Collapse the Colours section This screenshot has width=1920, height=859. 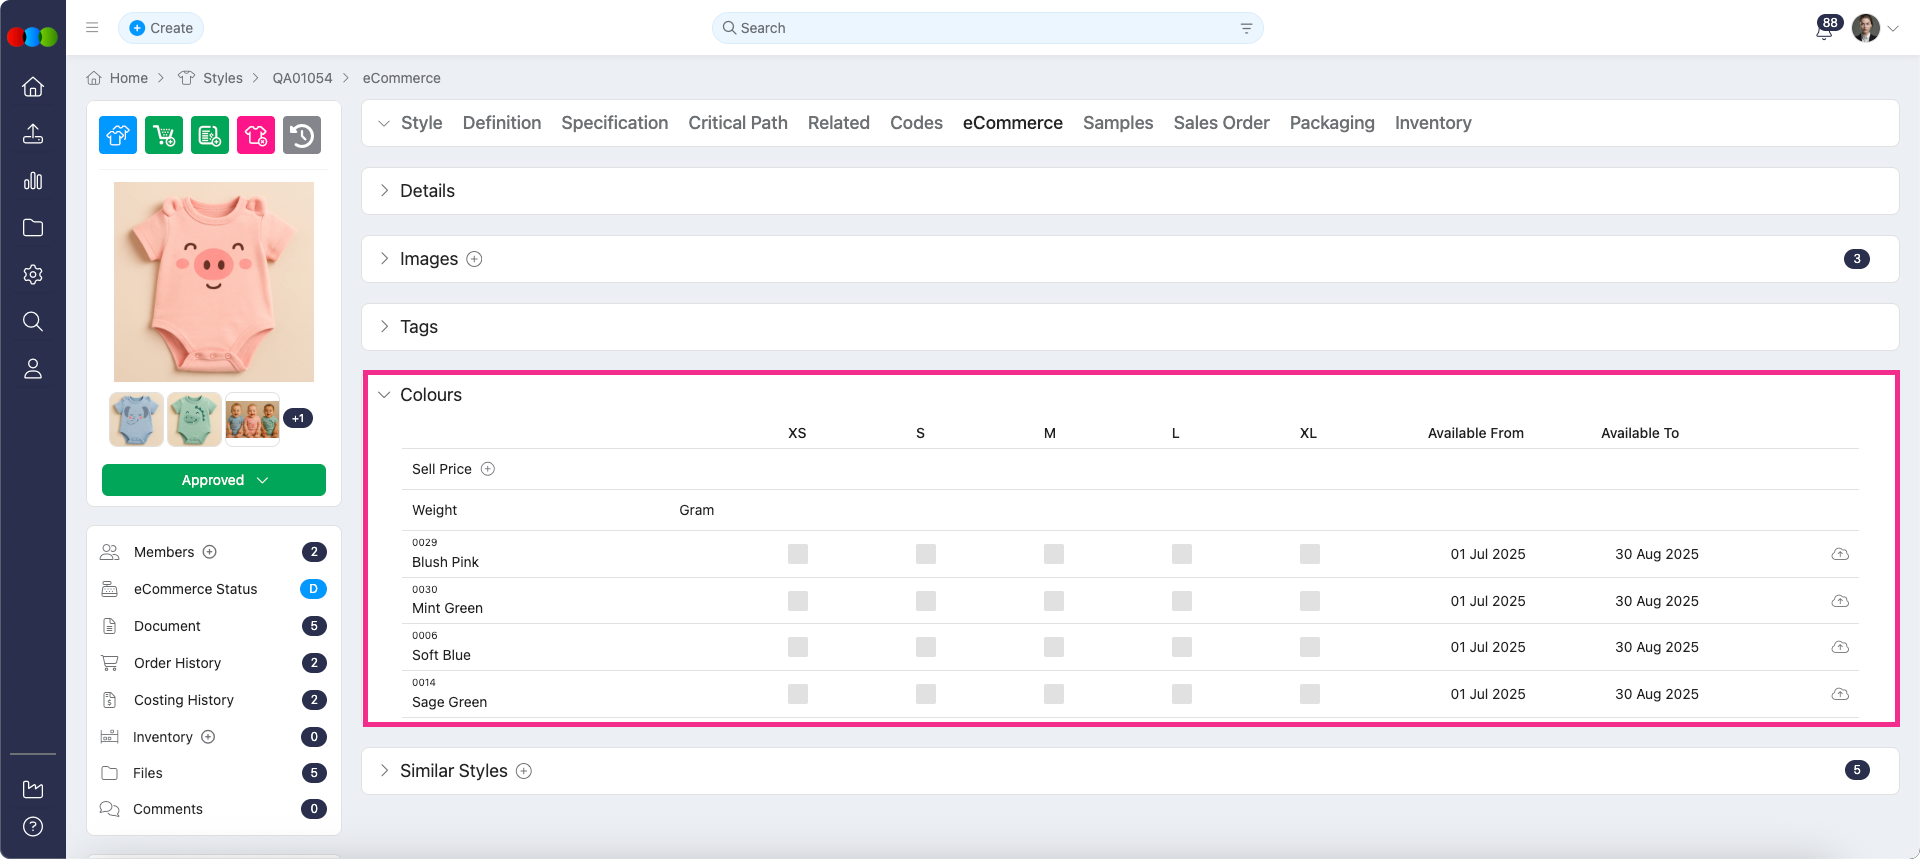tap(384, 395)
